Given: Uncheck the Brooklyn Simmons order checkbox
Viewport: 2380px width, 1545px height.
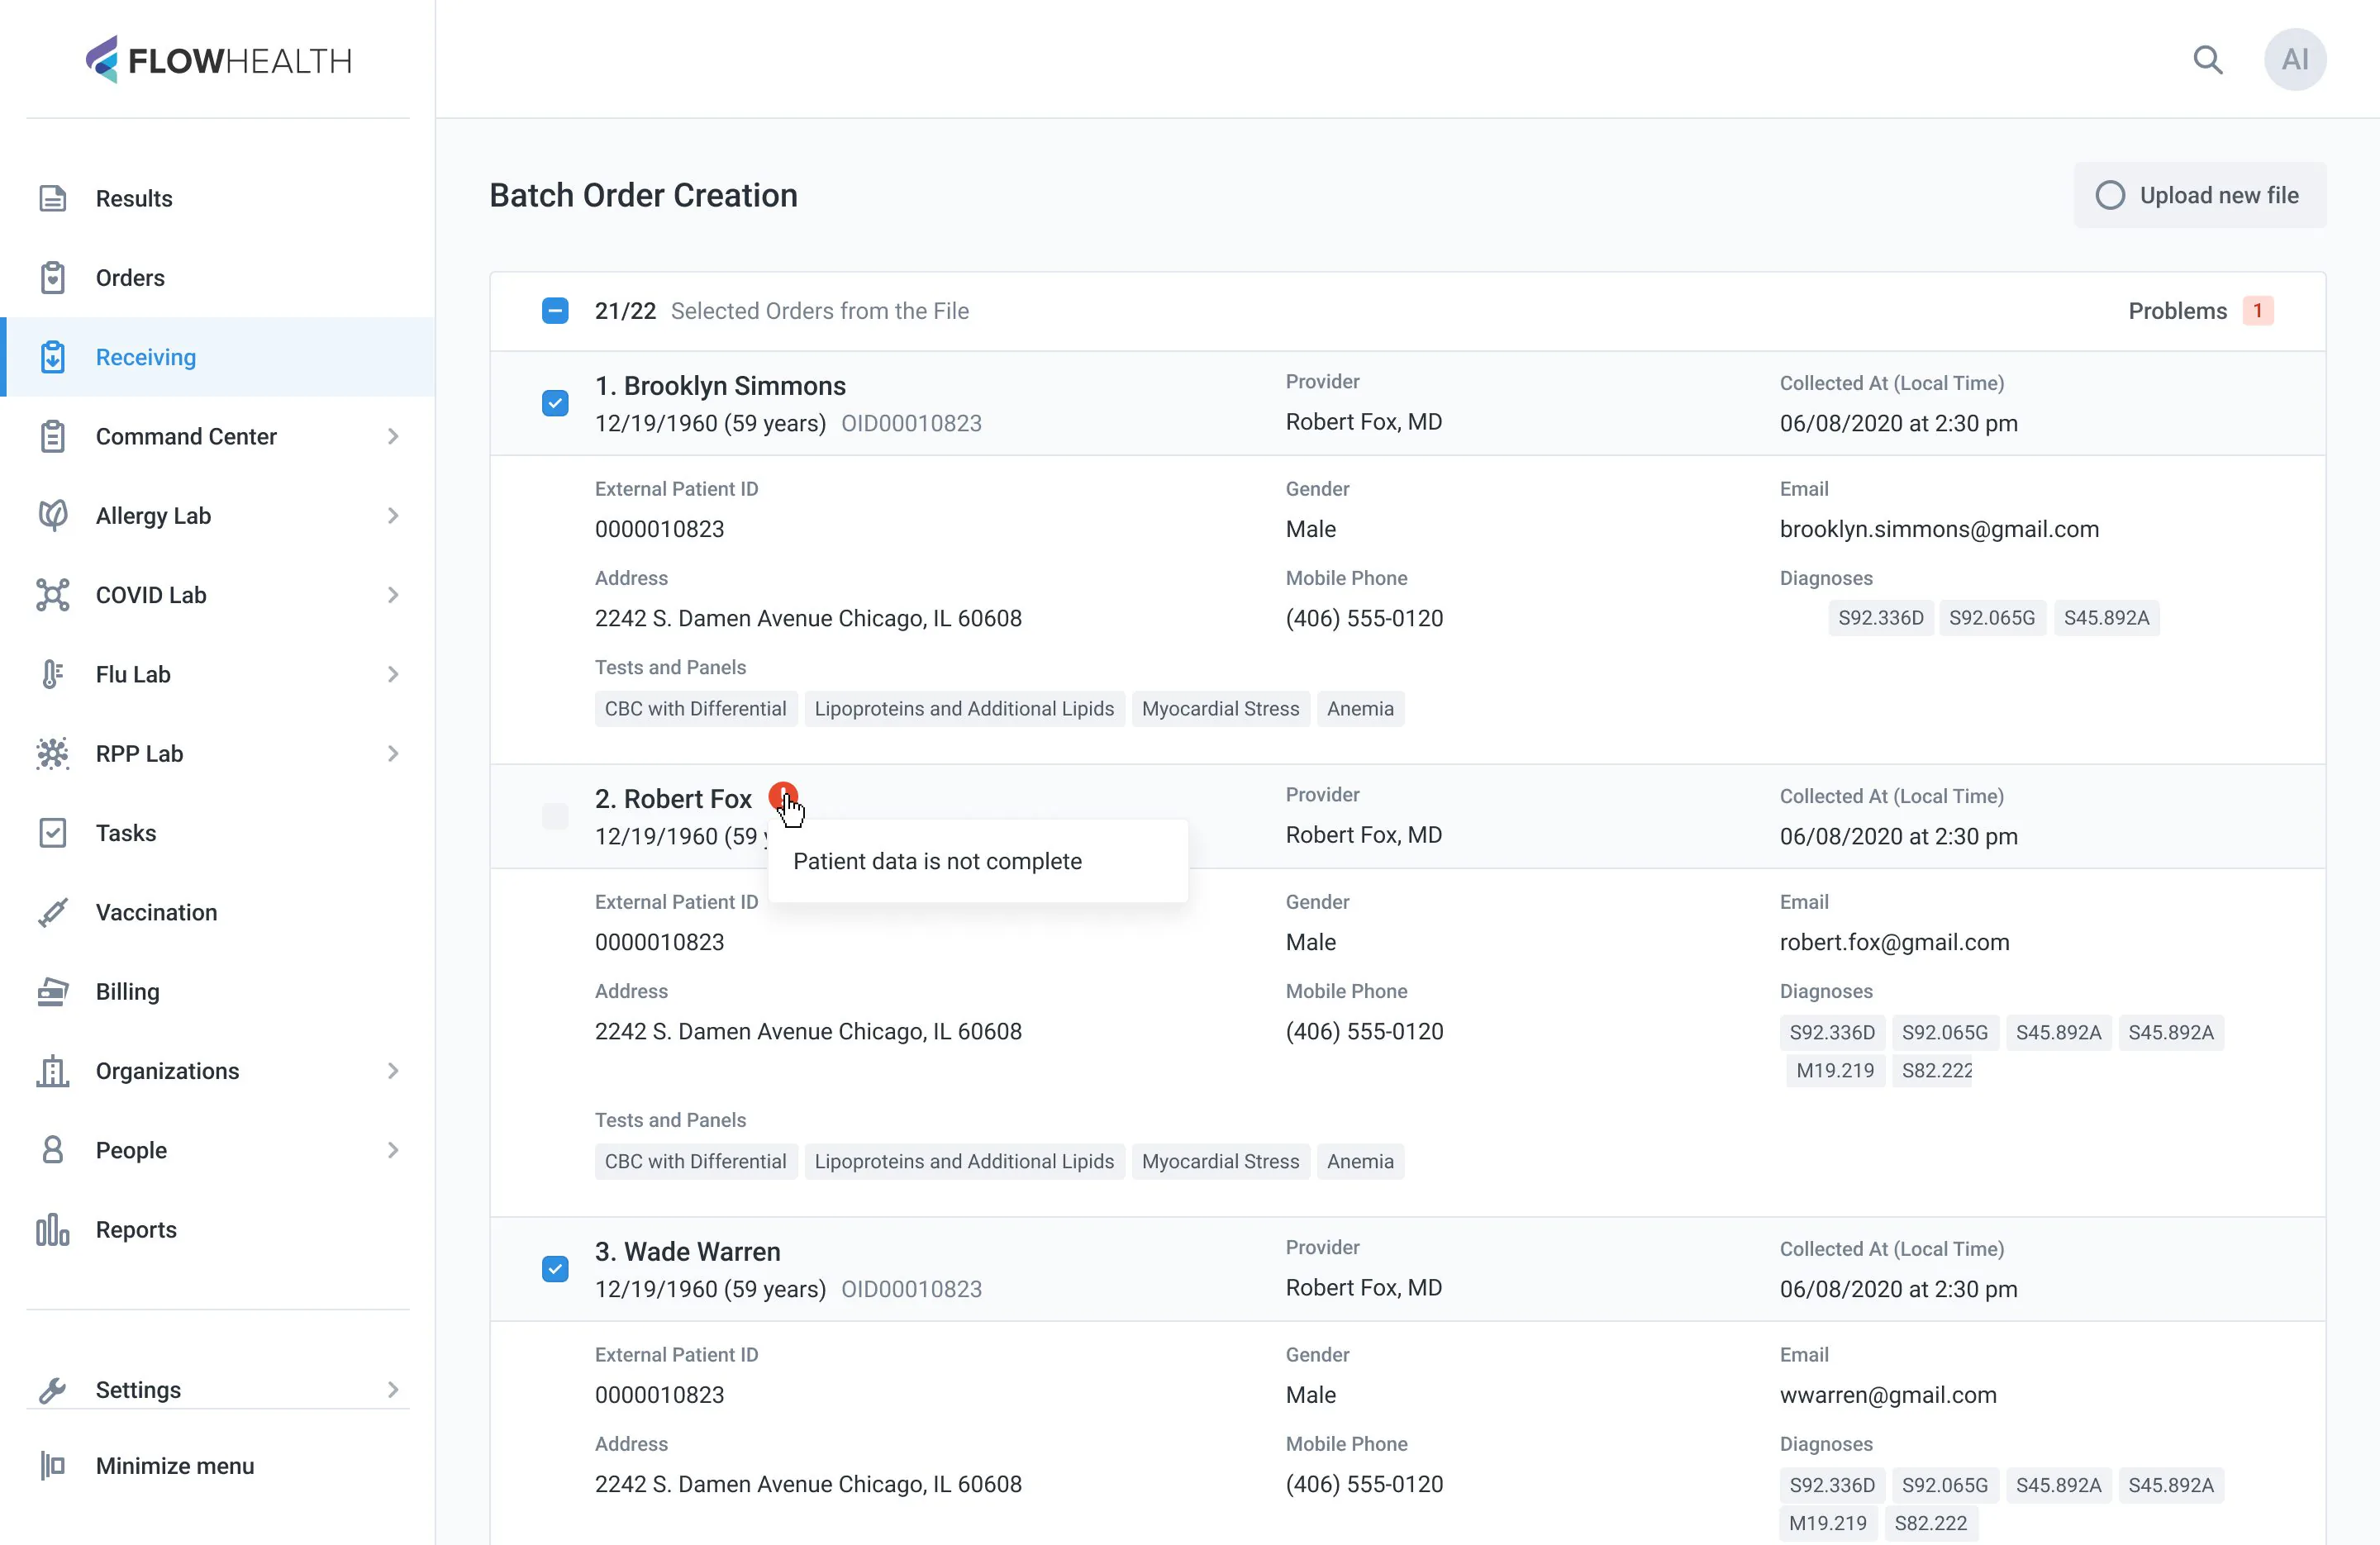Looking at the screenshot, I should pos(555,403).
